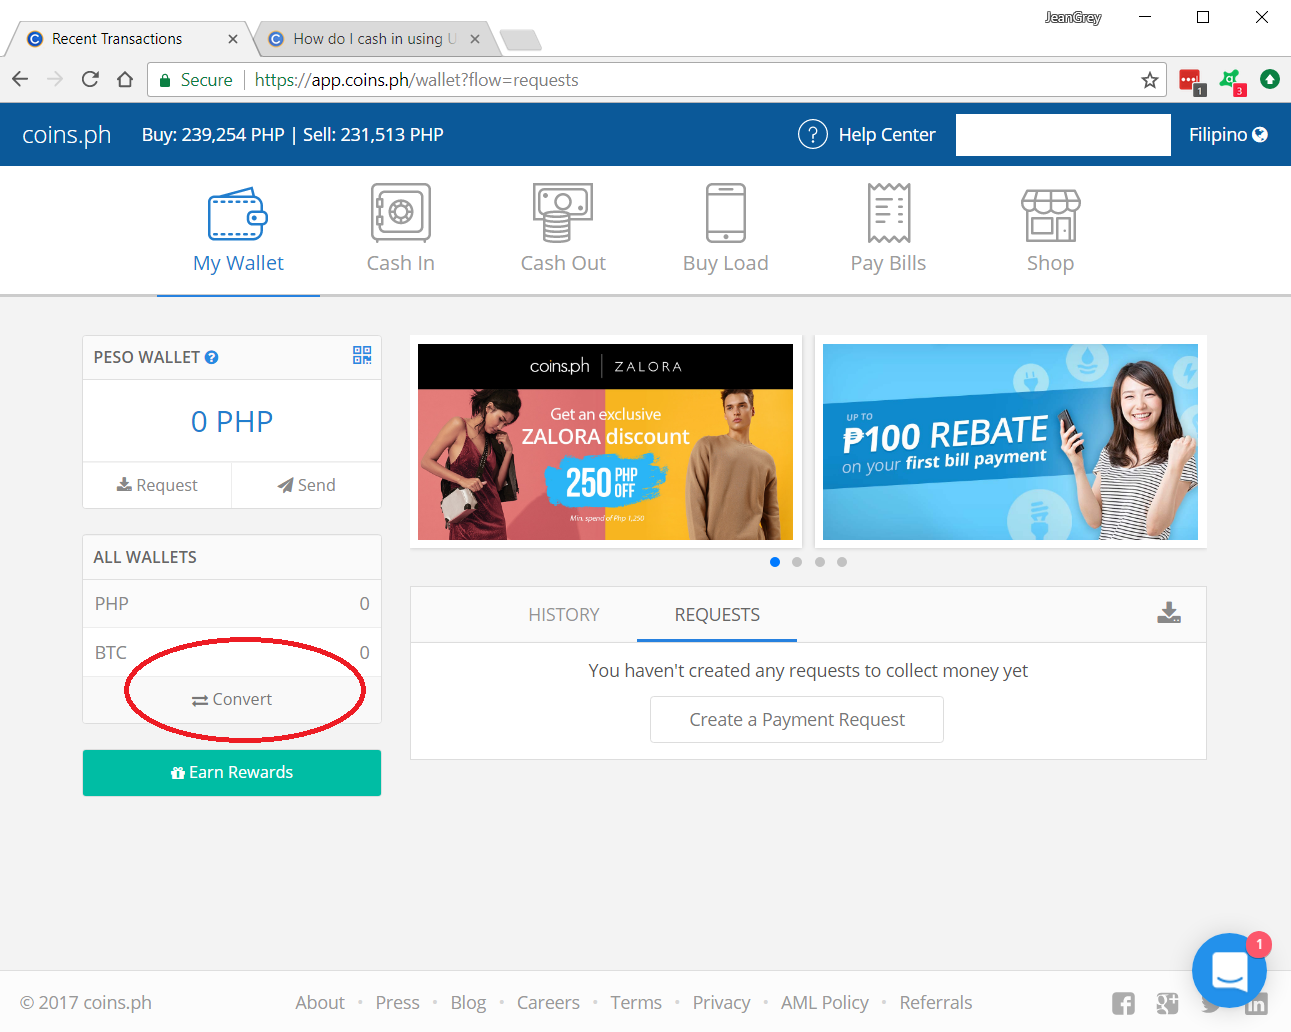
Task: Go to the browser home page
Action: [x=125, y=79]
